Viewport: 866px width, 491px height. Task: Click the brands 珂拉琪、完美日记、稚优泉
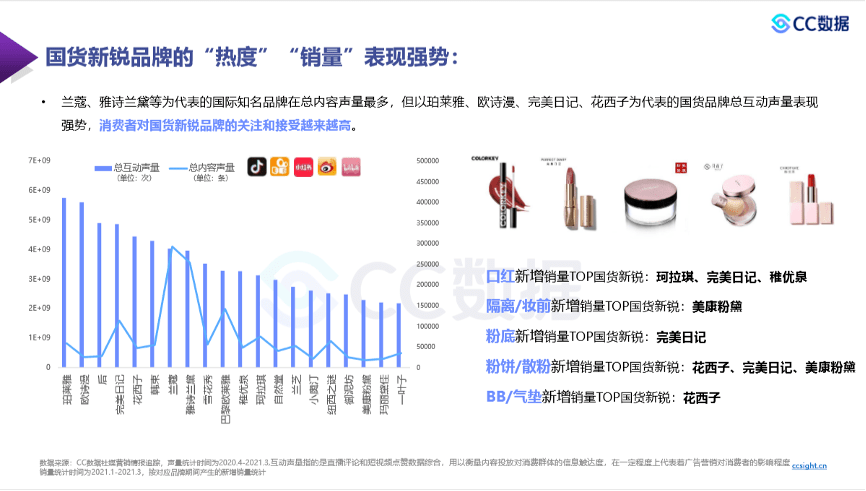point(732,277)
